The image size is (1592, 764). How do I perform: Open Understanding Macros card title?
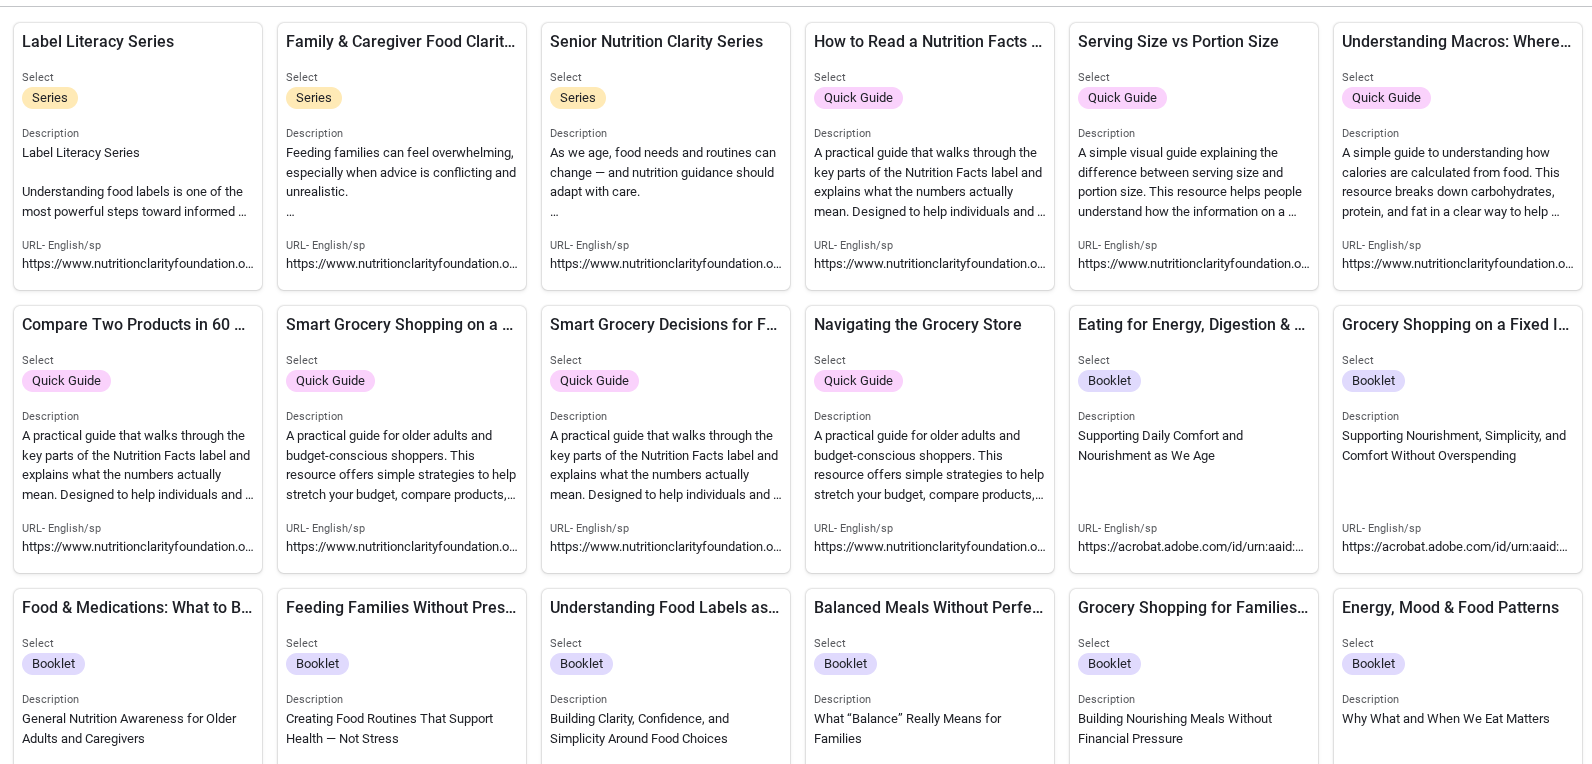coord(1456,42)
